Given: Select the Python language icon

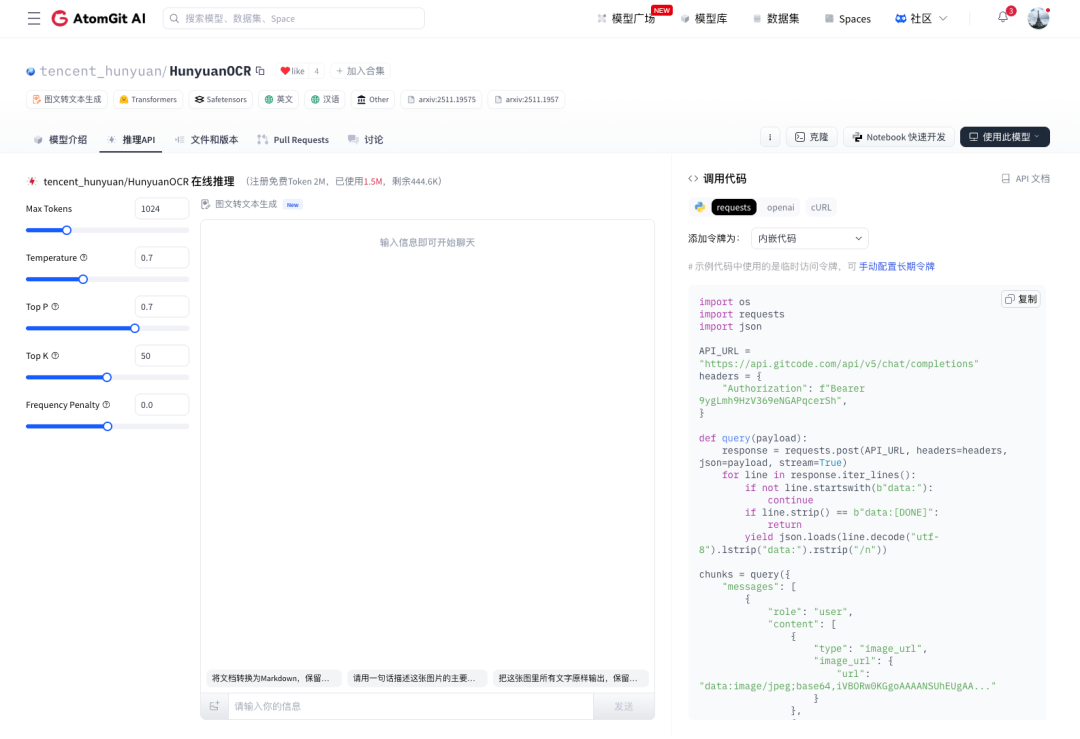Looking at the screenshot, I should click(x=699, y=207).
